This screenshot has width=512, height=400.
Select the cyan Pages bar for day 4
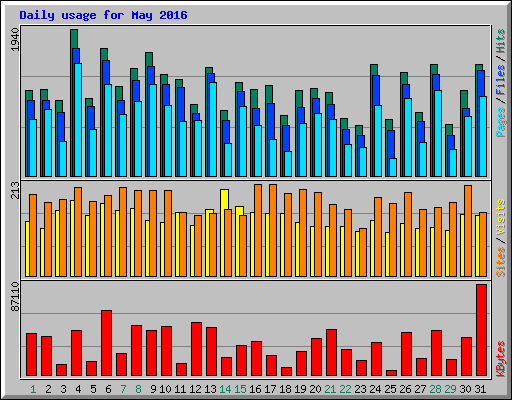pyautogui.click(x=78, y=120)
